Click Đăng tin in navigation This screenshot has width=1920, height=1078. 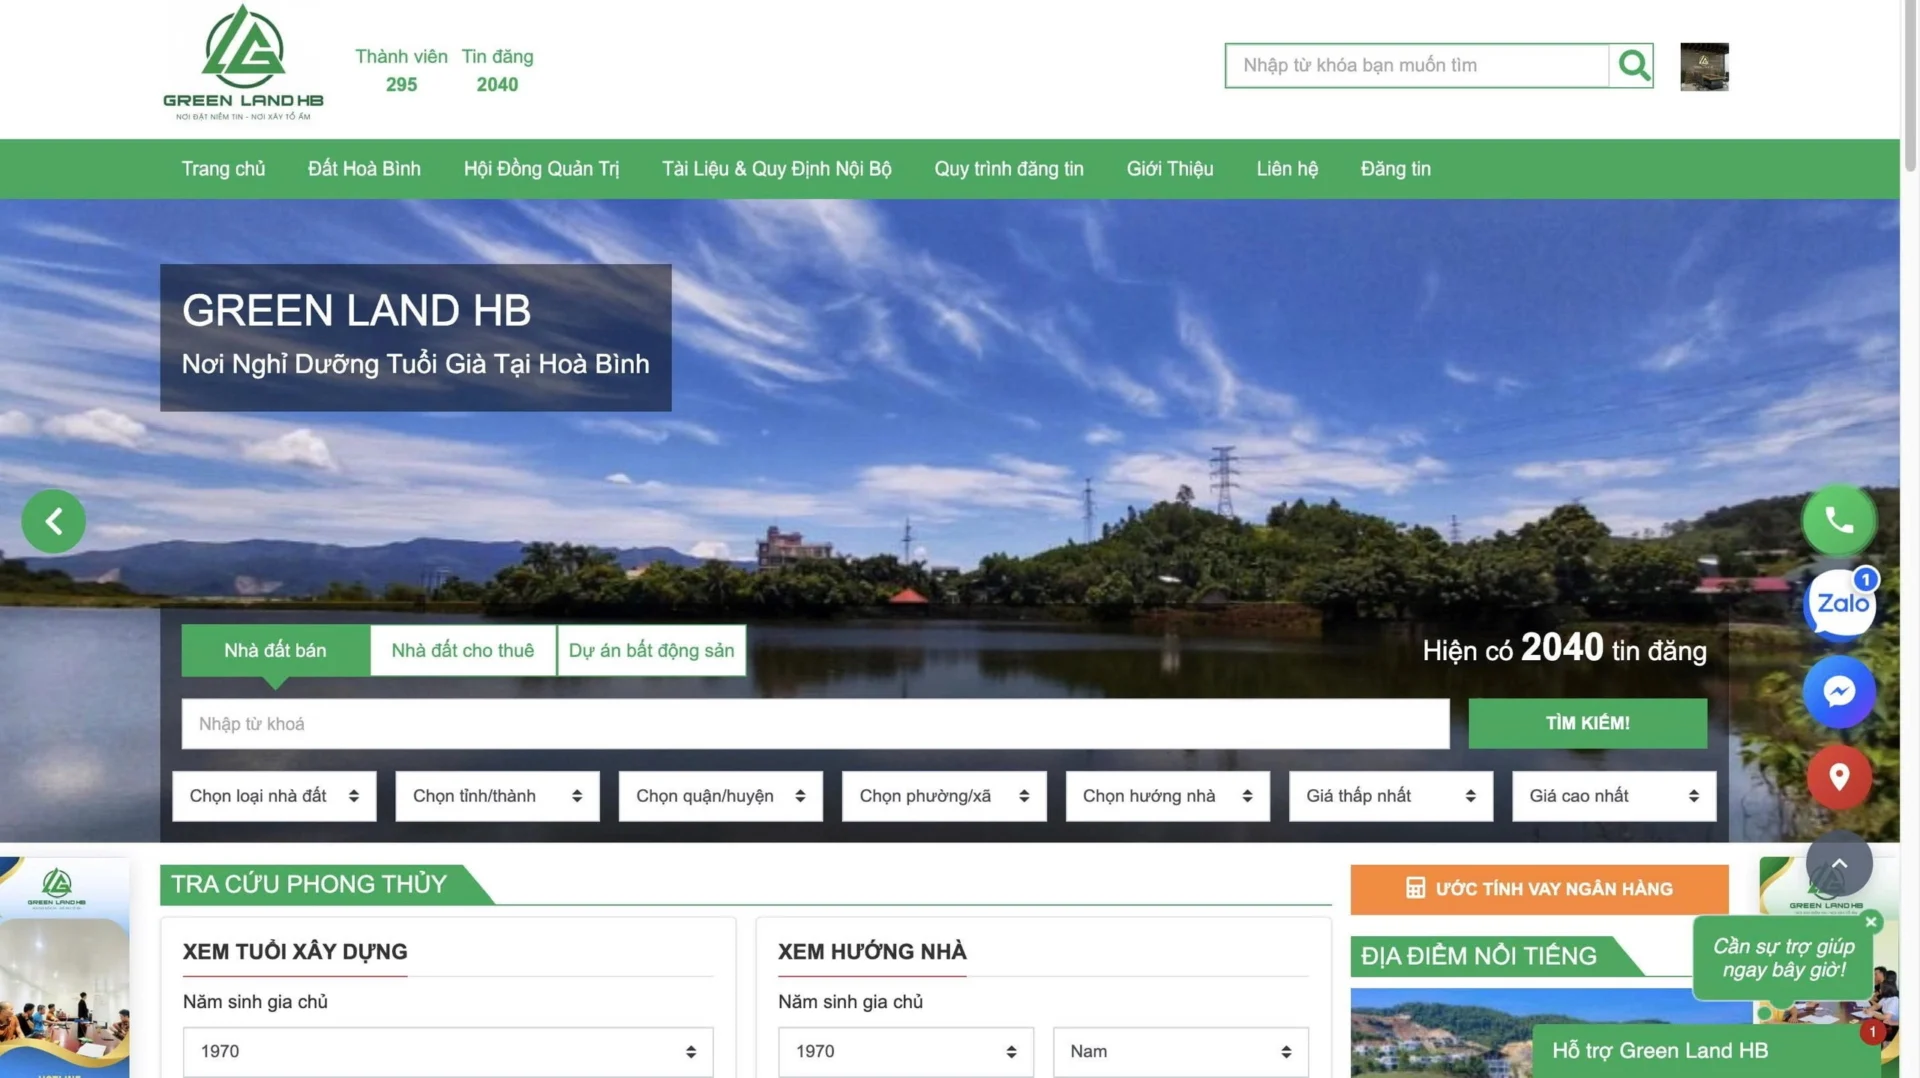(x=1395, y=169)
